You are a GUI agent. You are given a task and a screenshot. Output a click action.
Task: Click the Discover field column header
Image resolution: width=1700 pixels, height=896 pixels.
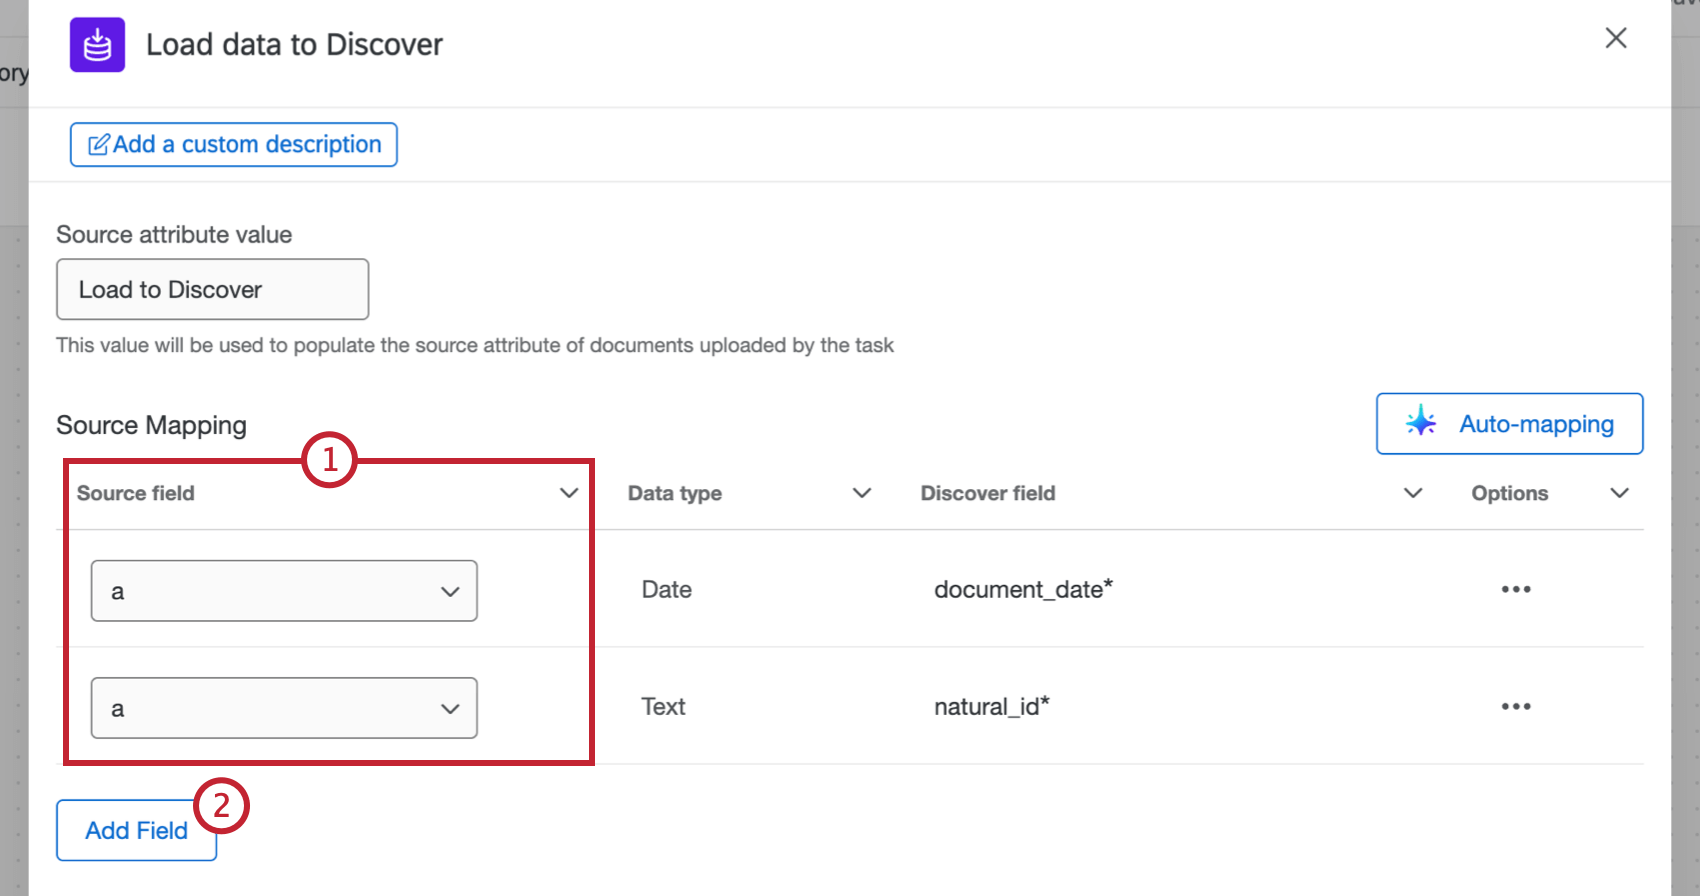987,493
